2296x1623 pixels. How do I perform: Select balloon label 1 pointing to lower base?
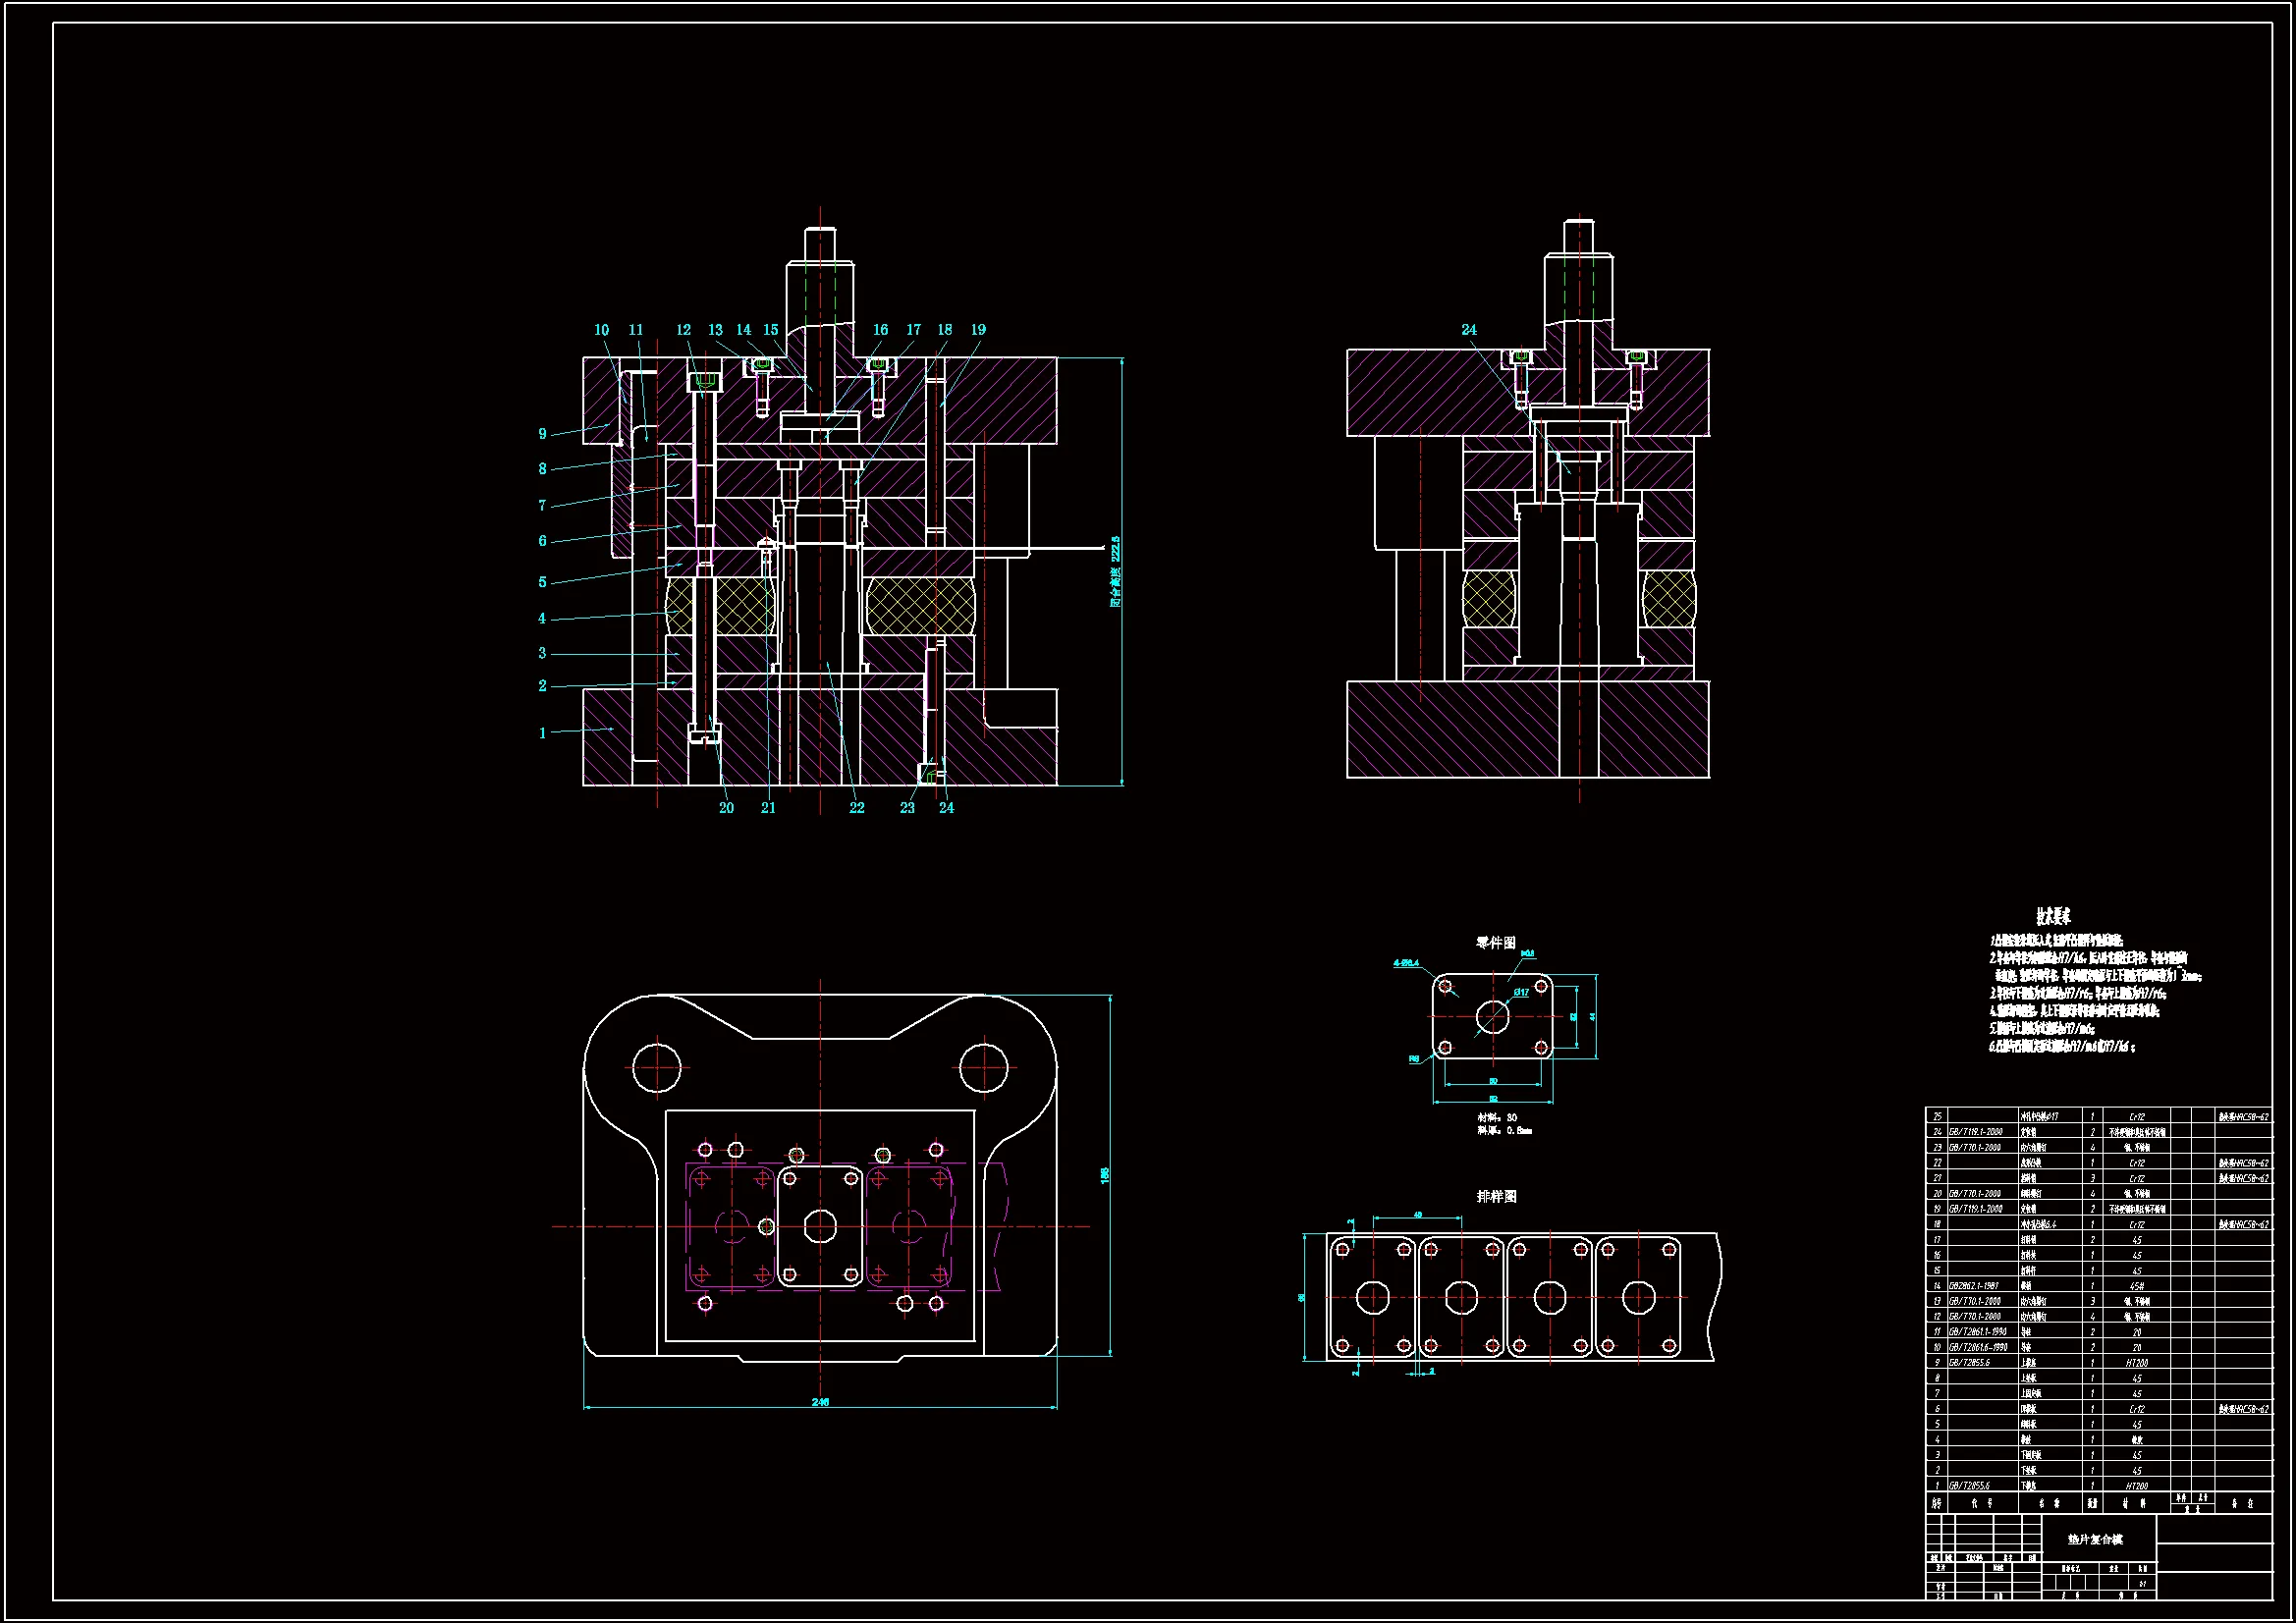[x=542, y=733]
